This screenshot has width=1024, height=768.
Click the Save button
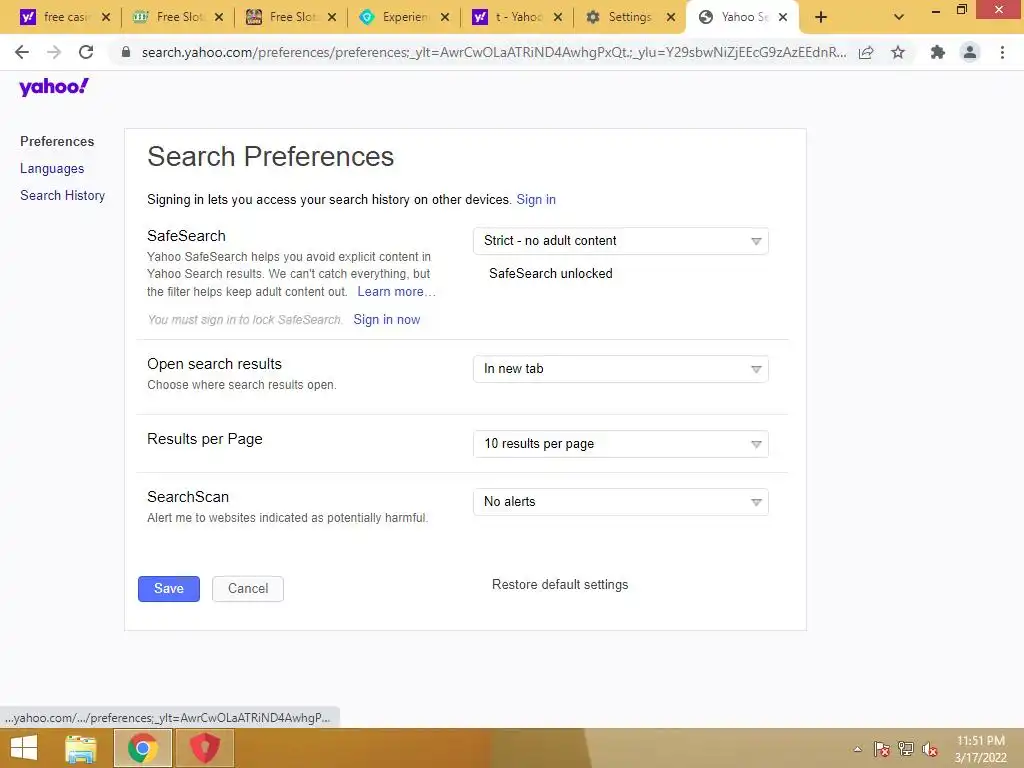click(x=168, y=588)
